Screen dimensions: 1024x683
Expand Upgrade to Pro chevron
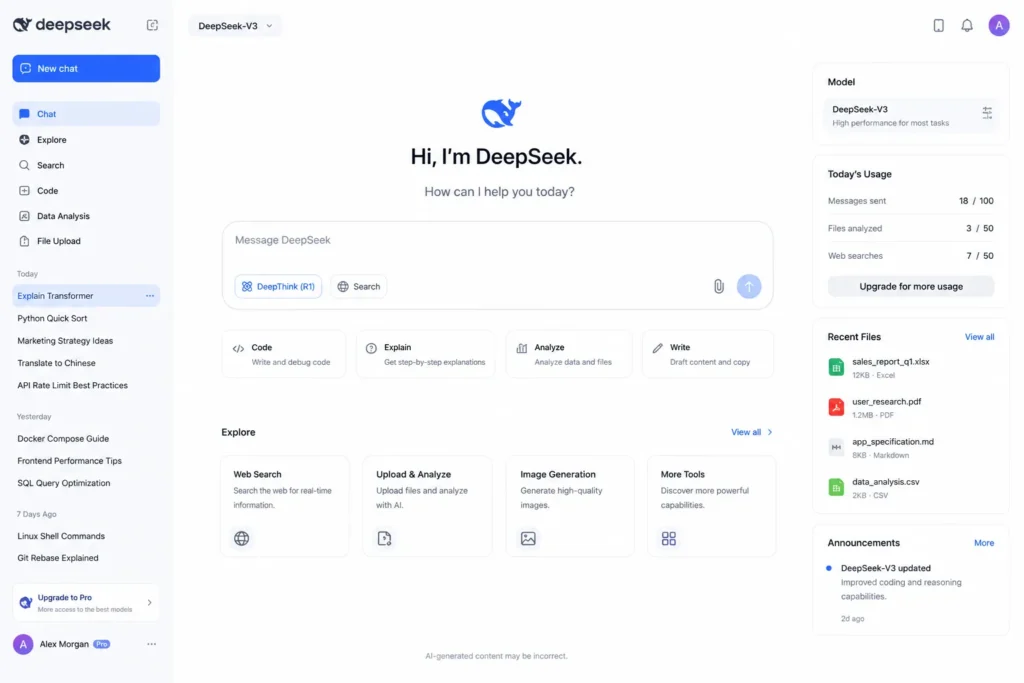(150, 603)
